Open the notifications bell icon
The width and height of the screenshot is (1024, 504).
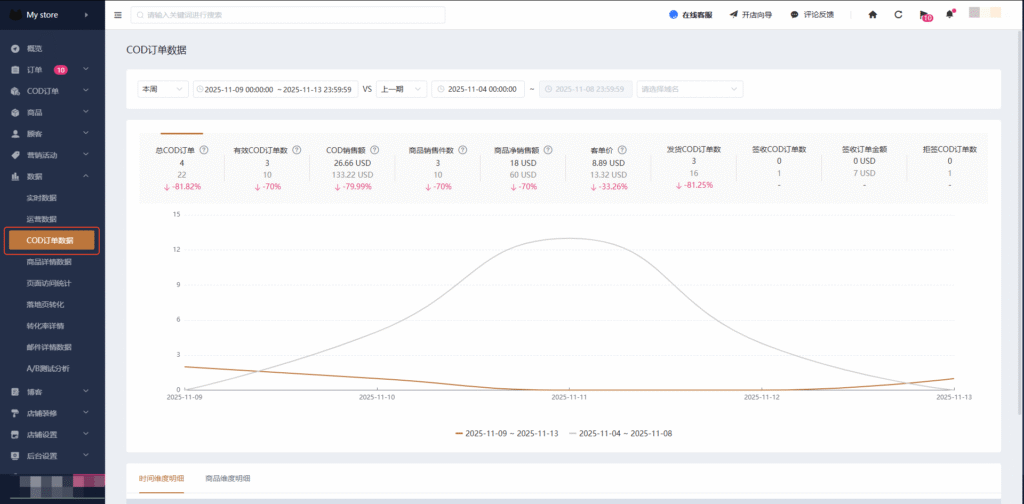pos(949,15)
